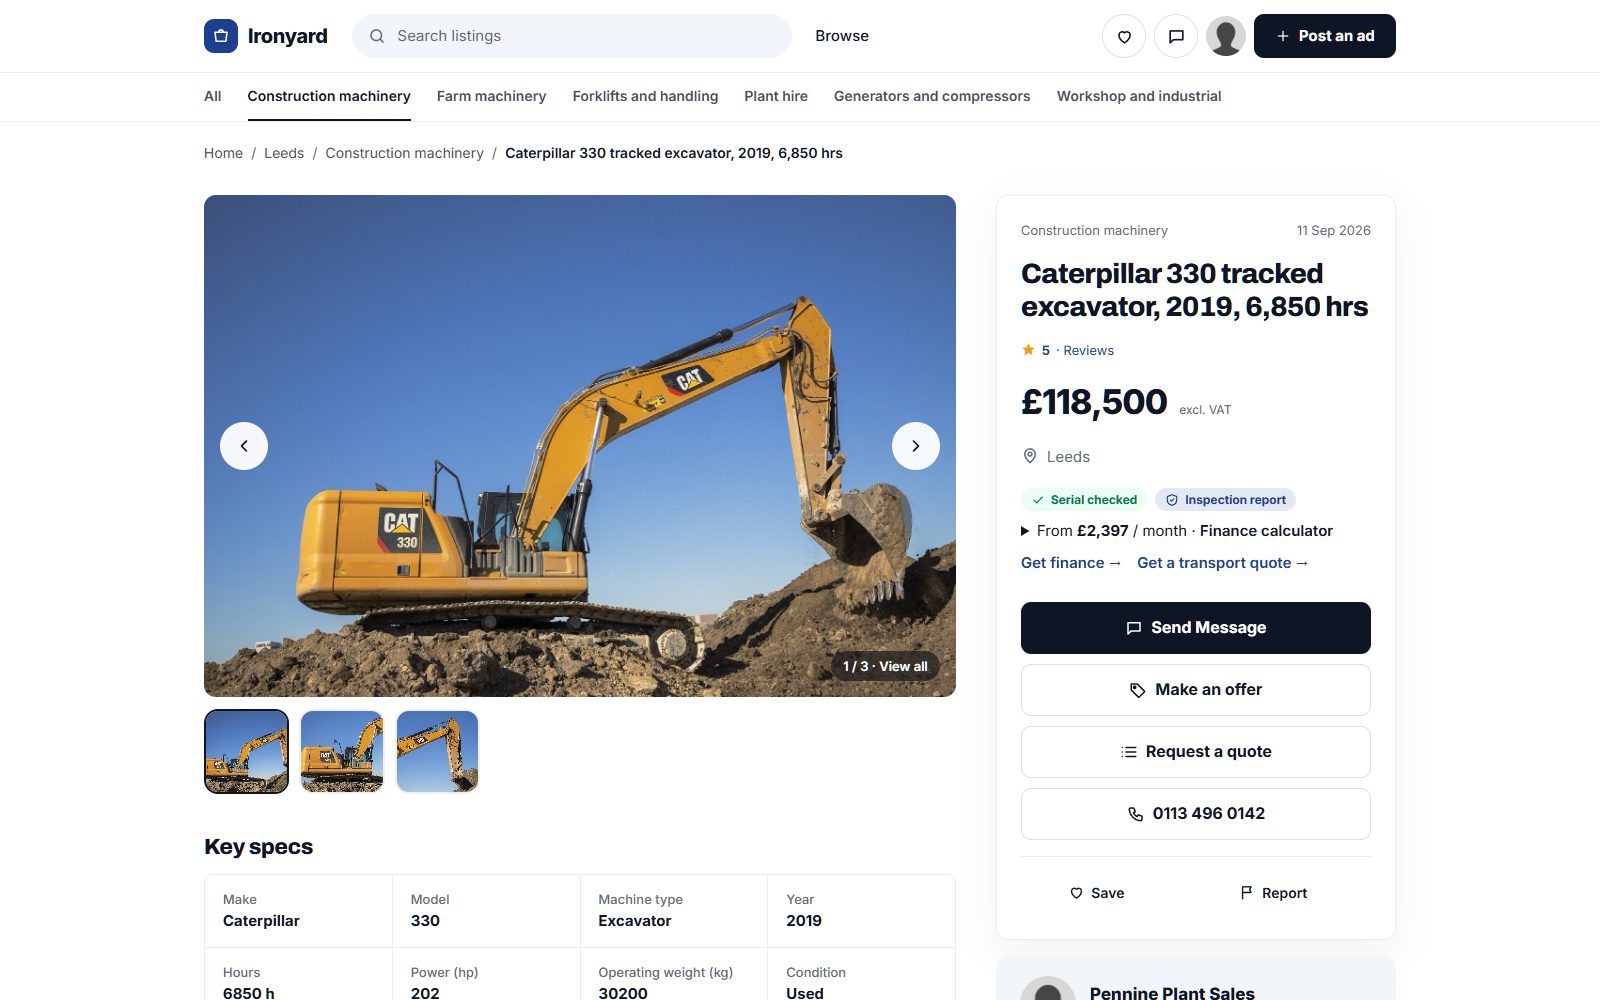The height and width of the screenshot is (1000, 1600).
Task: Select the first excavator thumbnail
Action: (x=246, y=751)
